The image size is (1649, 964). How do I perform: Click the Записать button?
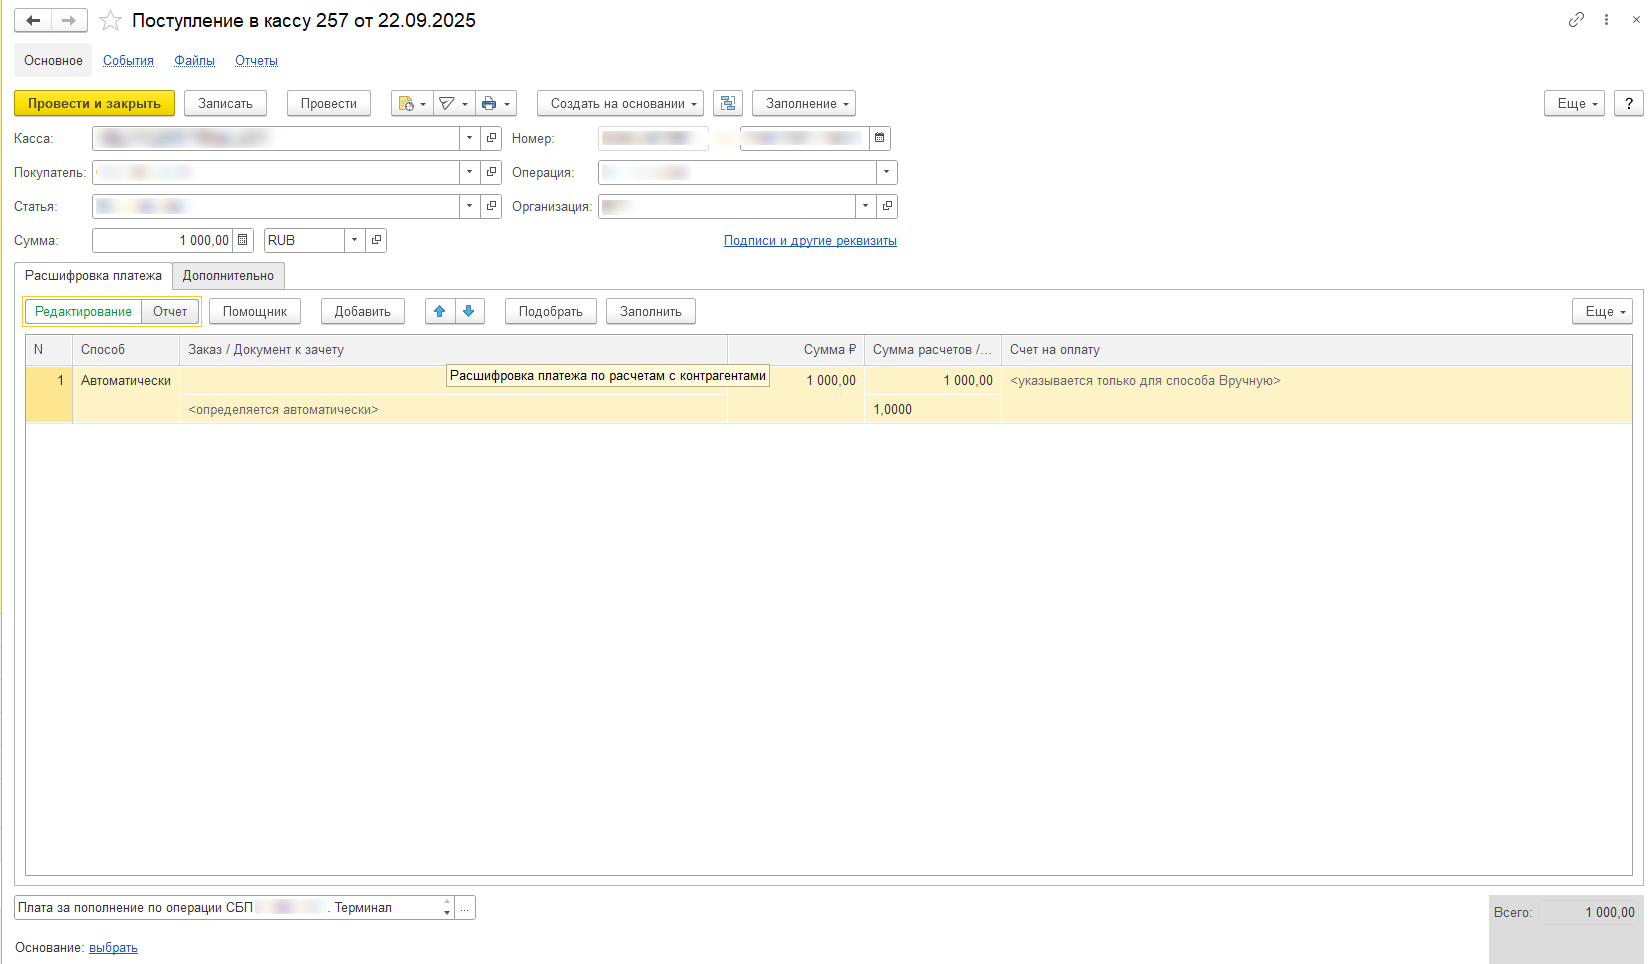click(225, 104)
